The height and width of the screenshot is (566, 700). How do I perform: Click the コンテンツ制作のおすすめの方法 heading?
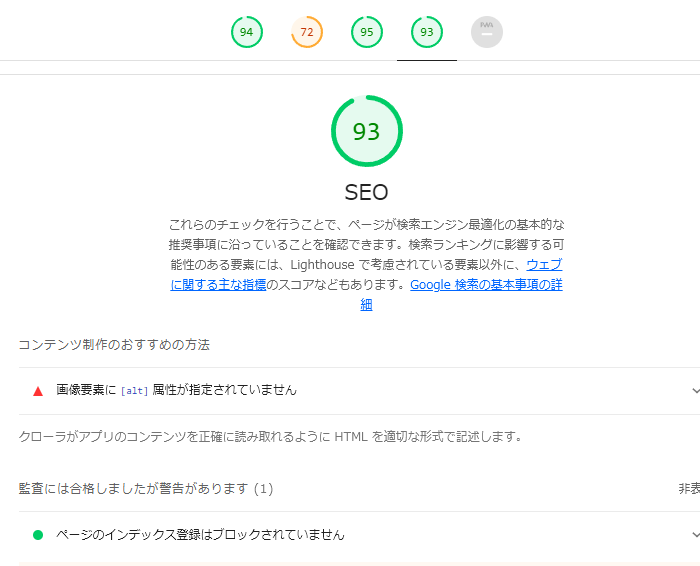click(114, 345)
